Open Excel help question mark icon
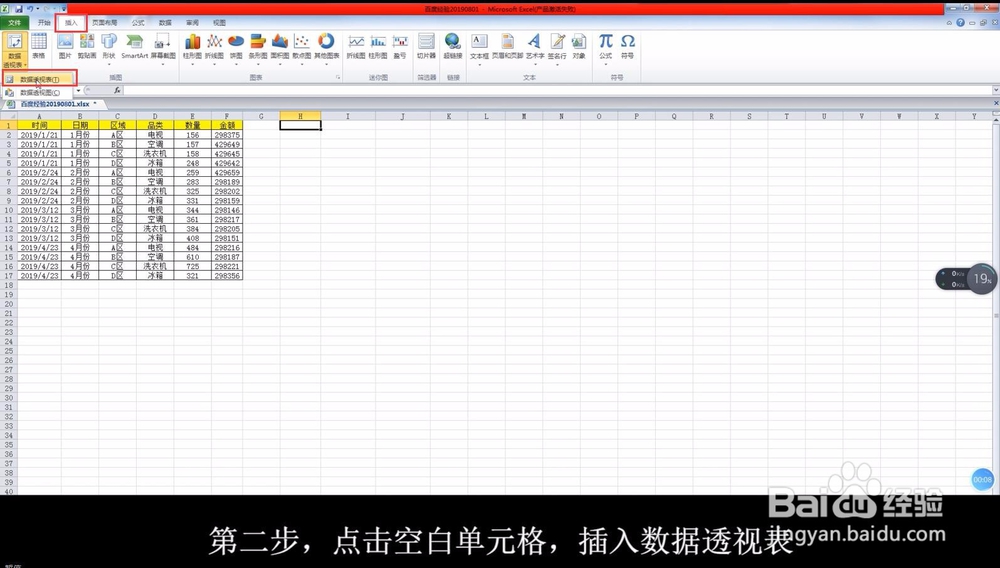1000x568 pixels. click(x=960, y=22)
